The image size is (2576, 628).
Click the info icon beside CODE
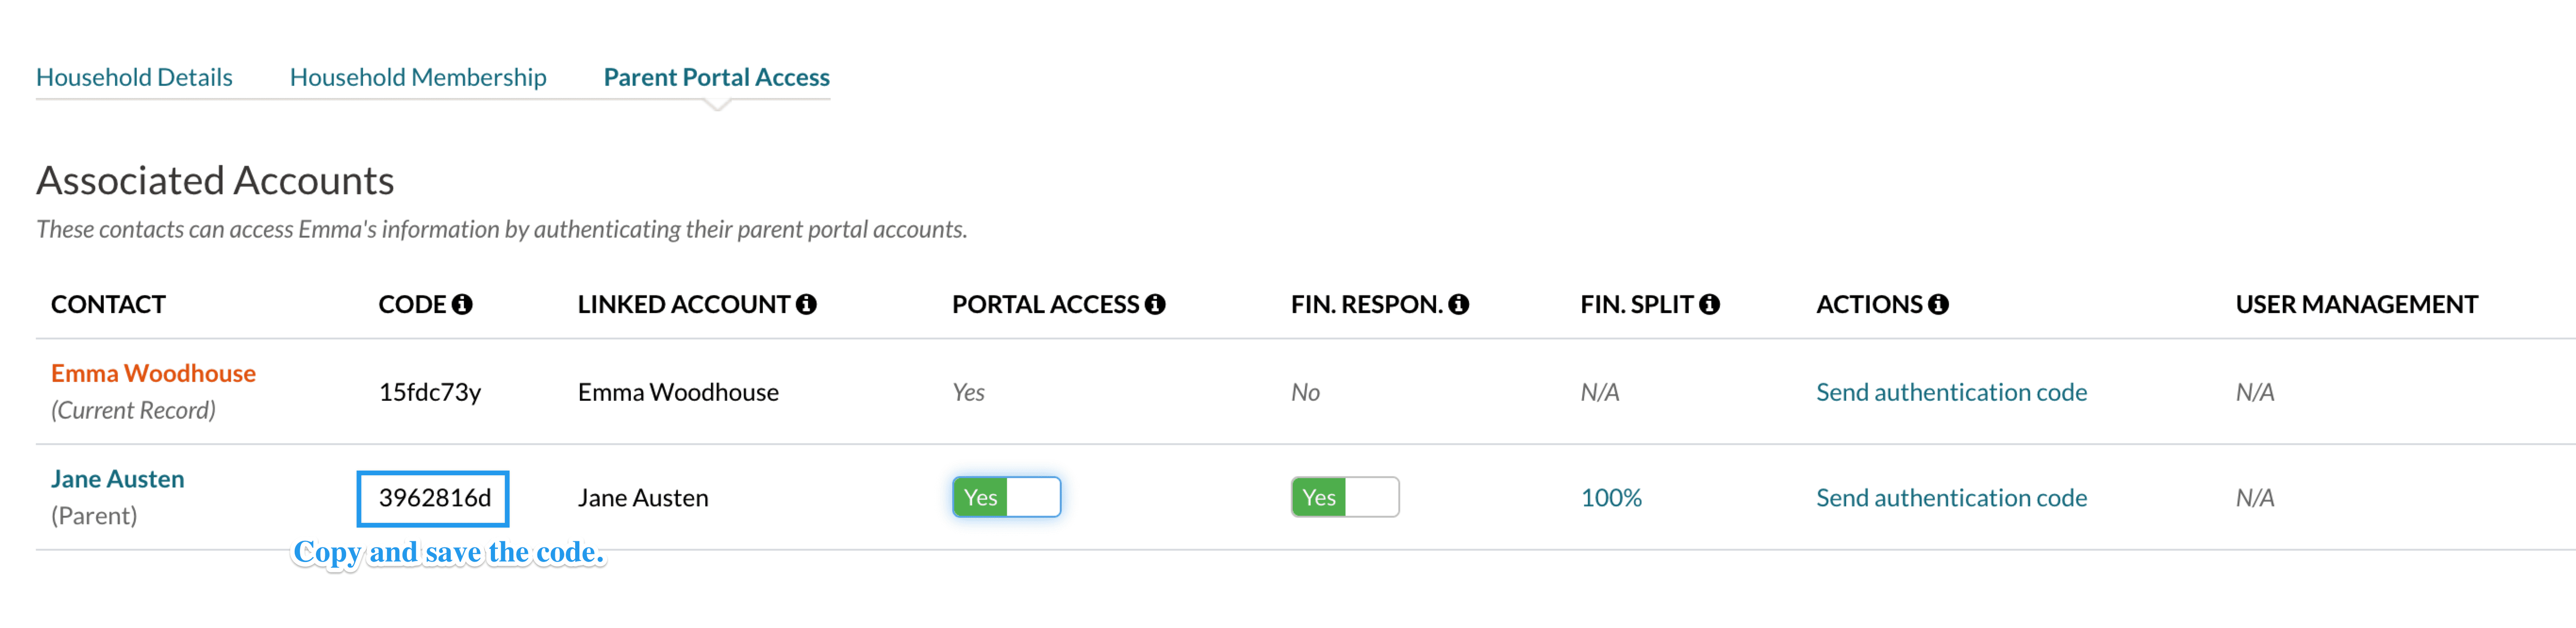coord(462,304)
